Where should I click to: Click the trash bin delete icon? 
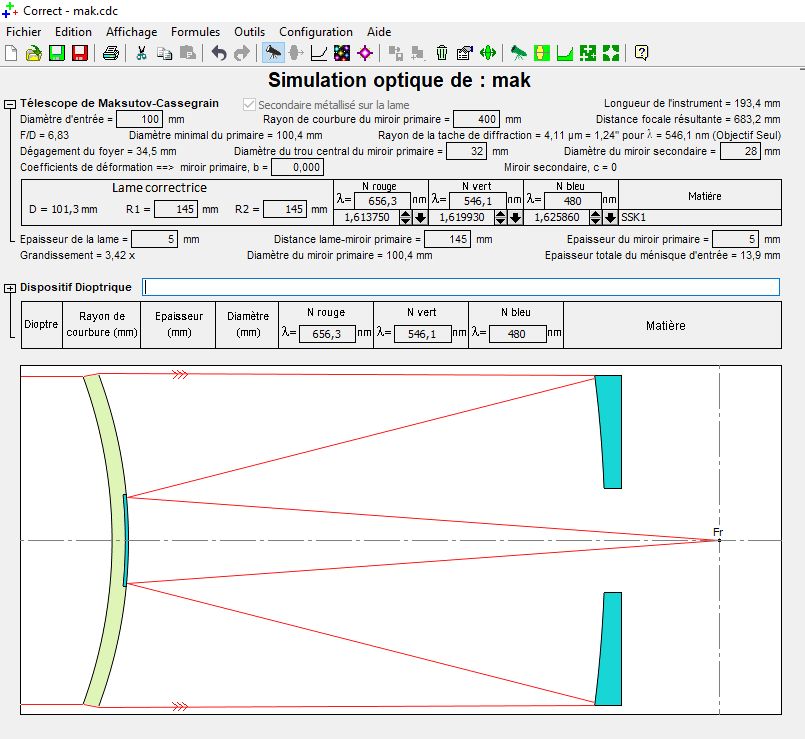point(442,53)
